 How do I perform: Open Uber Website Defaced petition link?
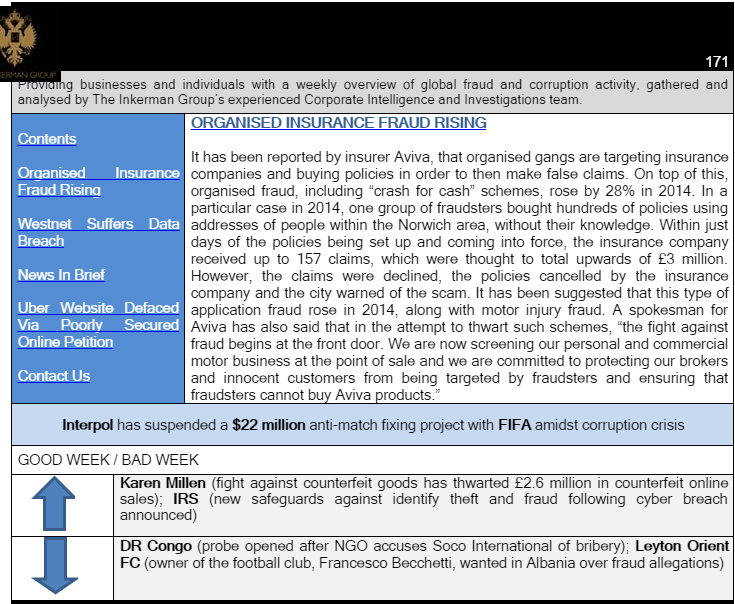click(x=98, y=325)
